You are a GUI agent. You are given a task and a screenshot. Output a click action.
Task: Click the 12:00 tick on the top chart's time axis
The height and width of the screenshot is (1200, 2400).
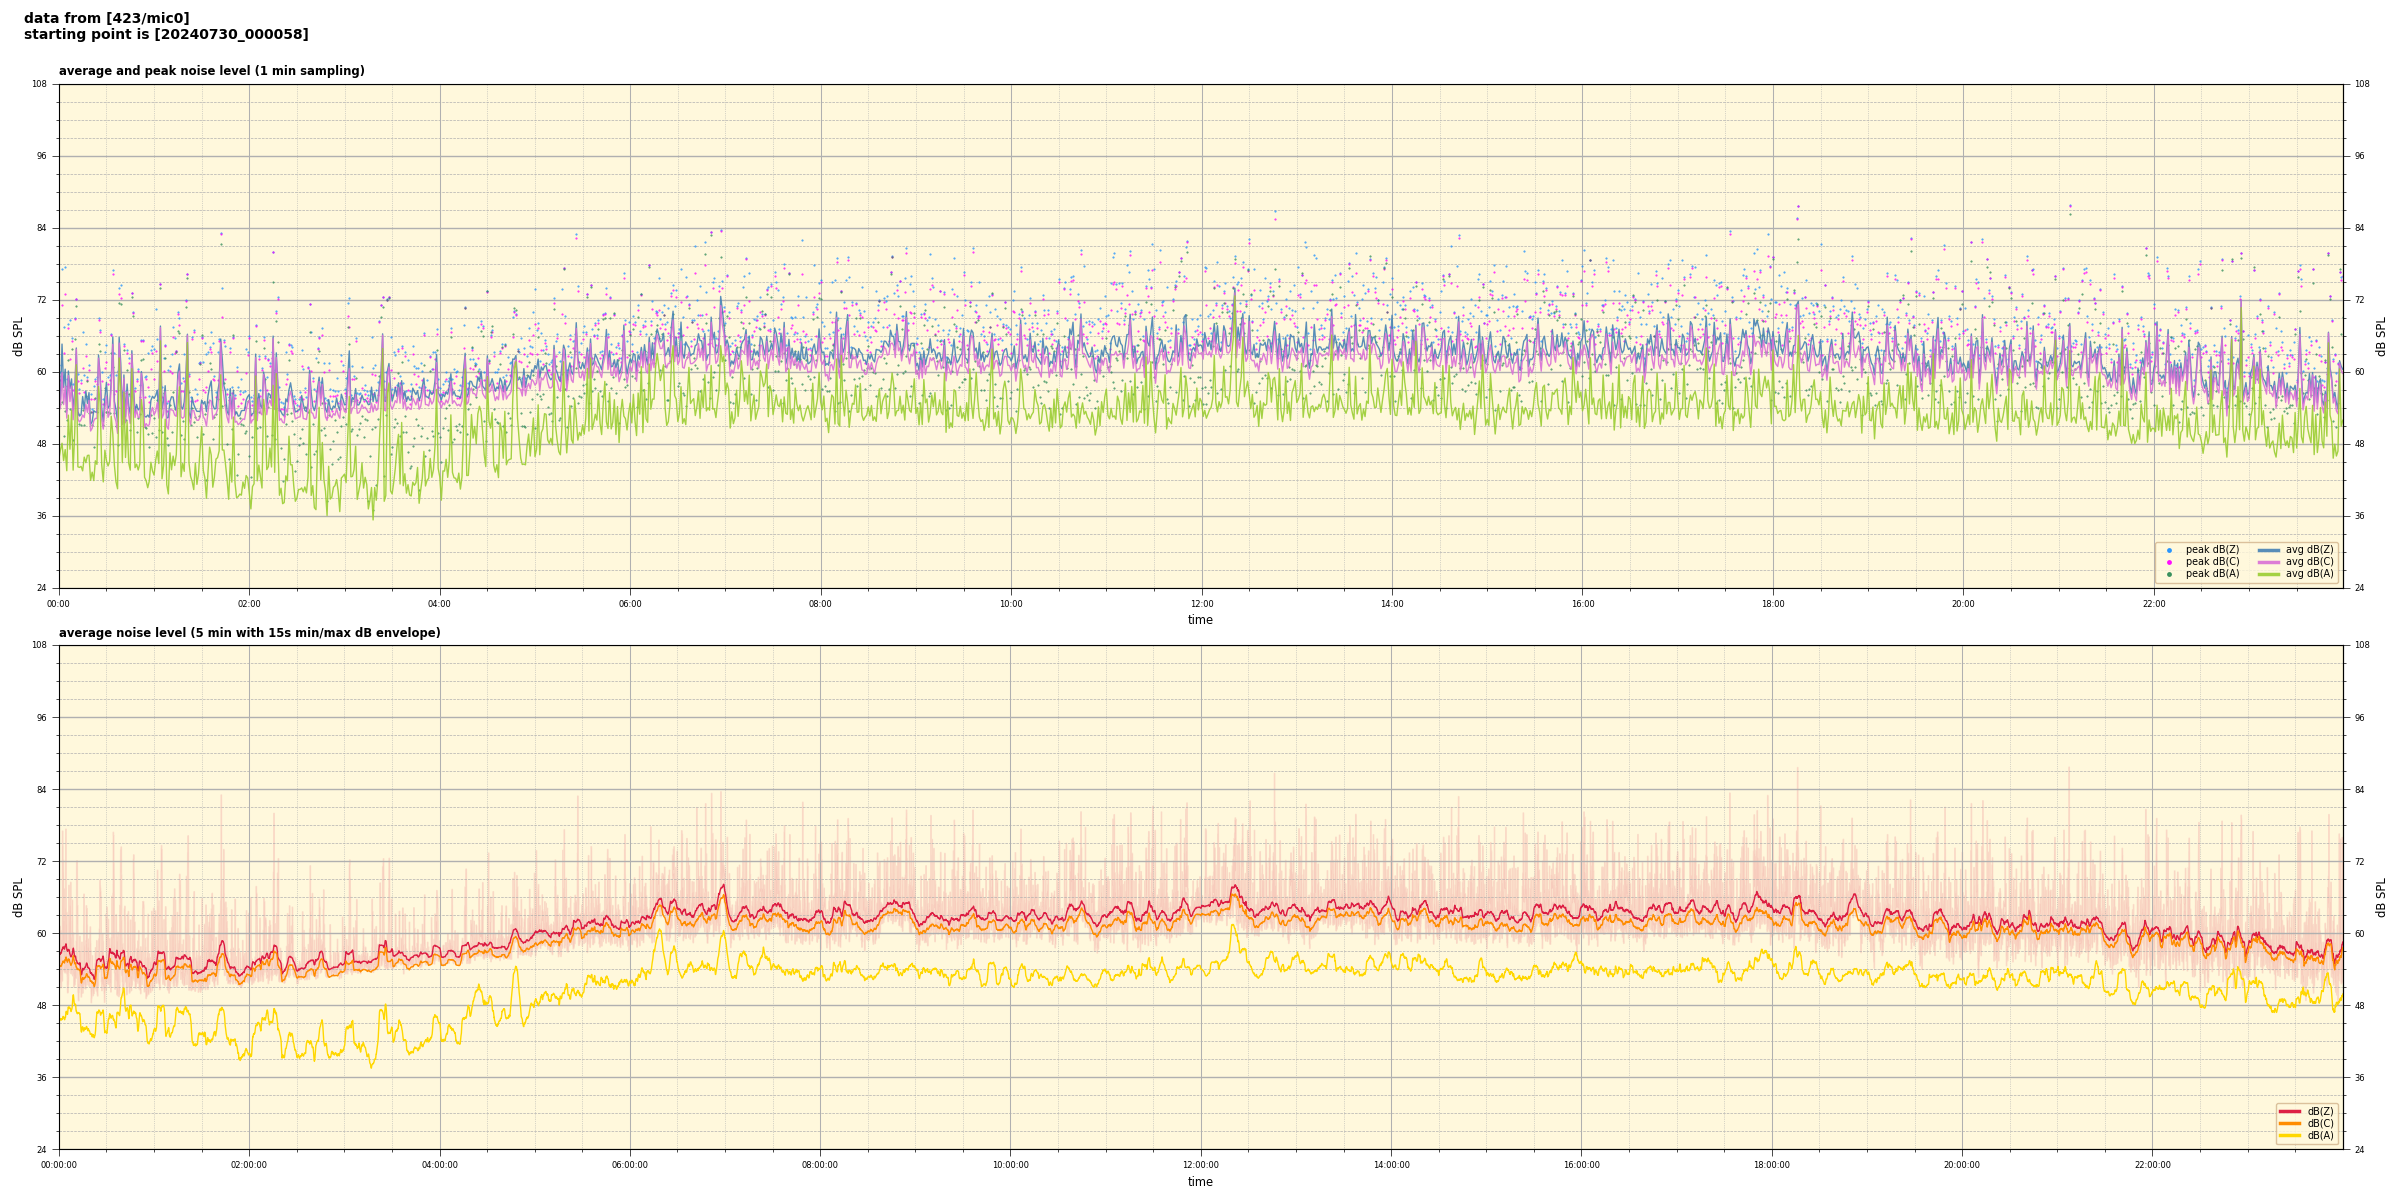[x=1201, y=604]
